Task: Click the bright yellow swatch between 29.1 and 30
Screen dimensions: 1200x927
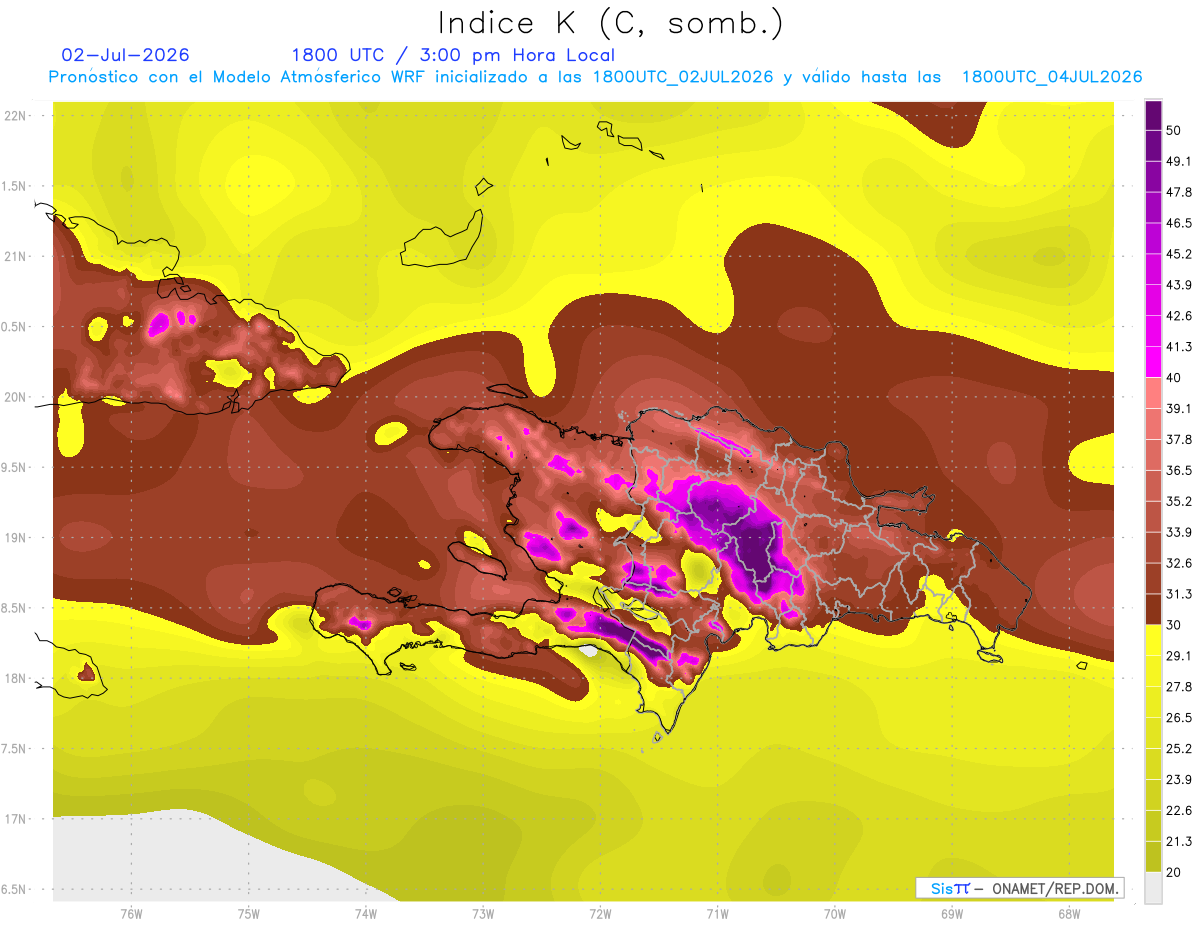Action: (x=1154, y=640)
